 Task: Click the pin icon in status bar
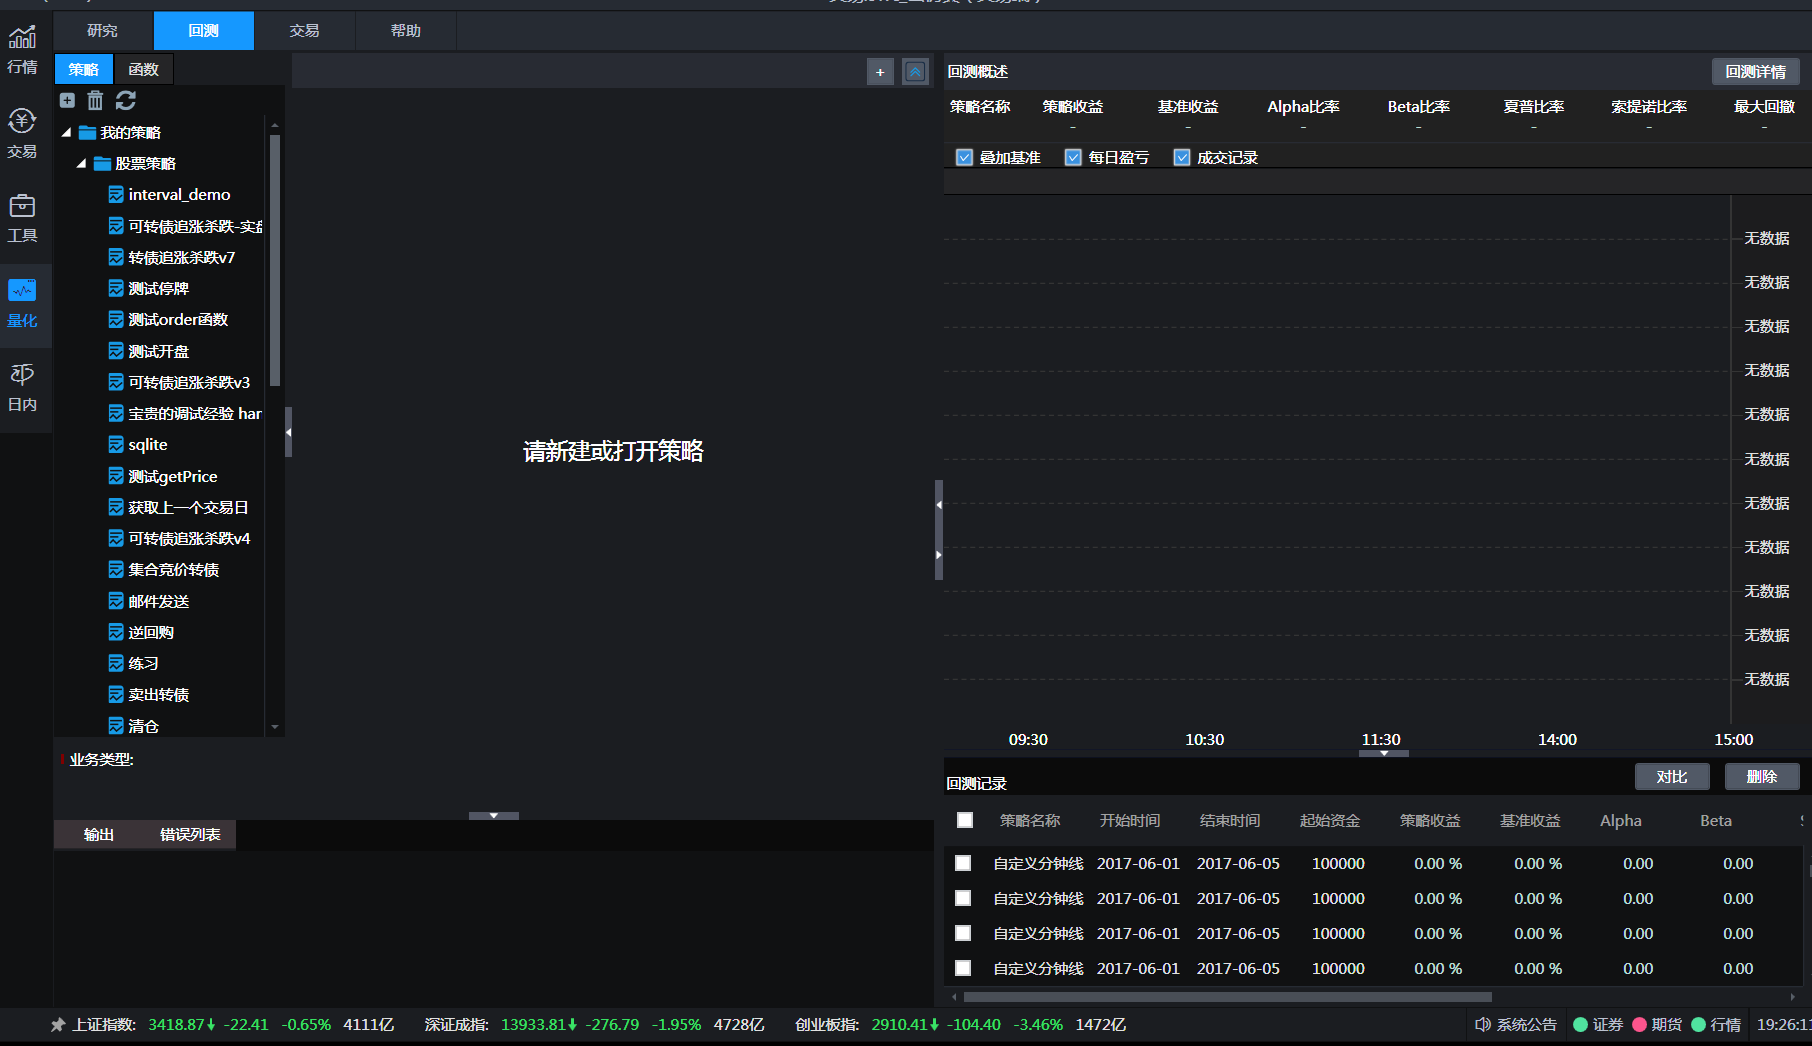(58, 1025)
